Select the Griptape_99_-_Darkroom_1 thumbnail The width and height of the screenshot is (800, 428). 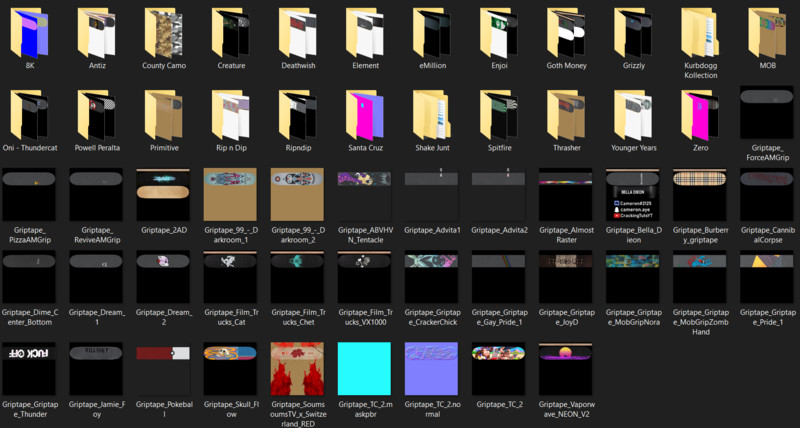click(x=230, y=195)
